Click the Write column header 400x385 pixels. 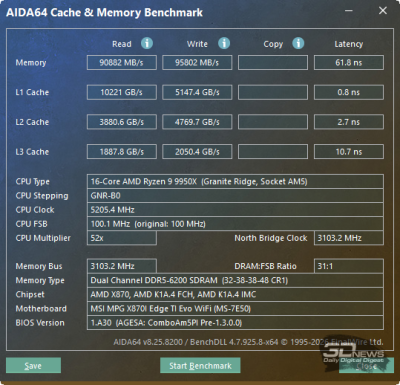click(x=197, y=44)
